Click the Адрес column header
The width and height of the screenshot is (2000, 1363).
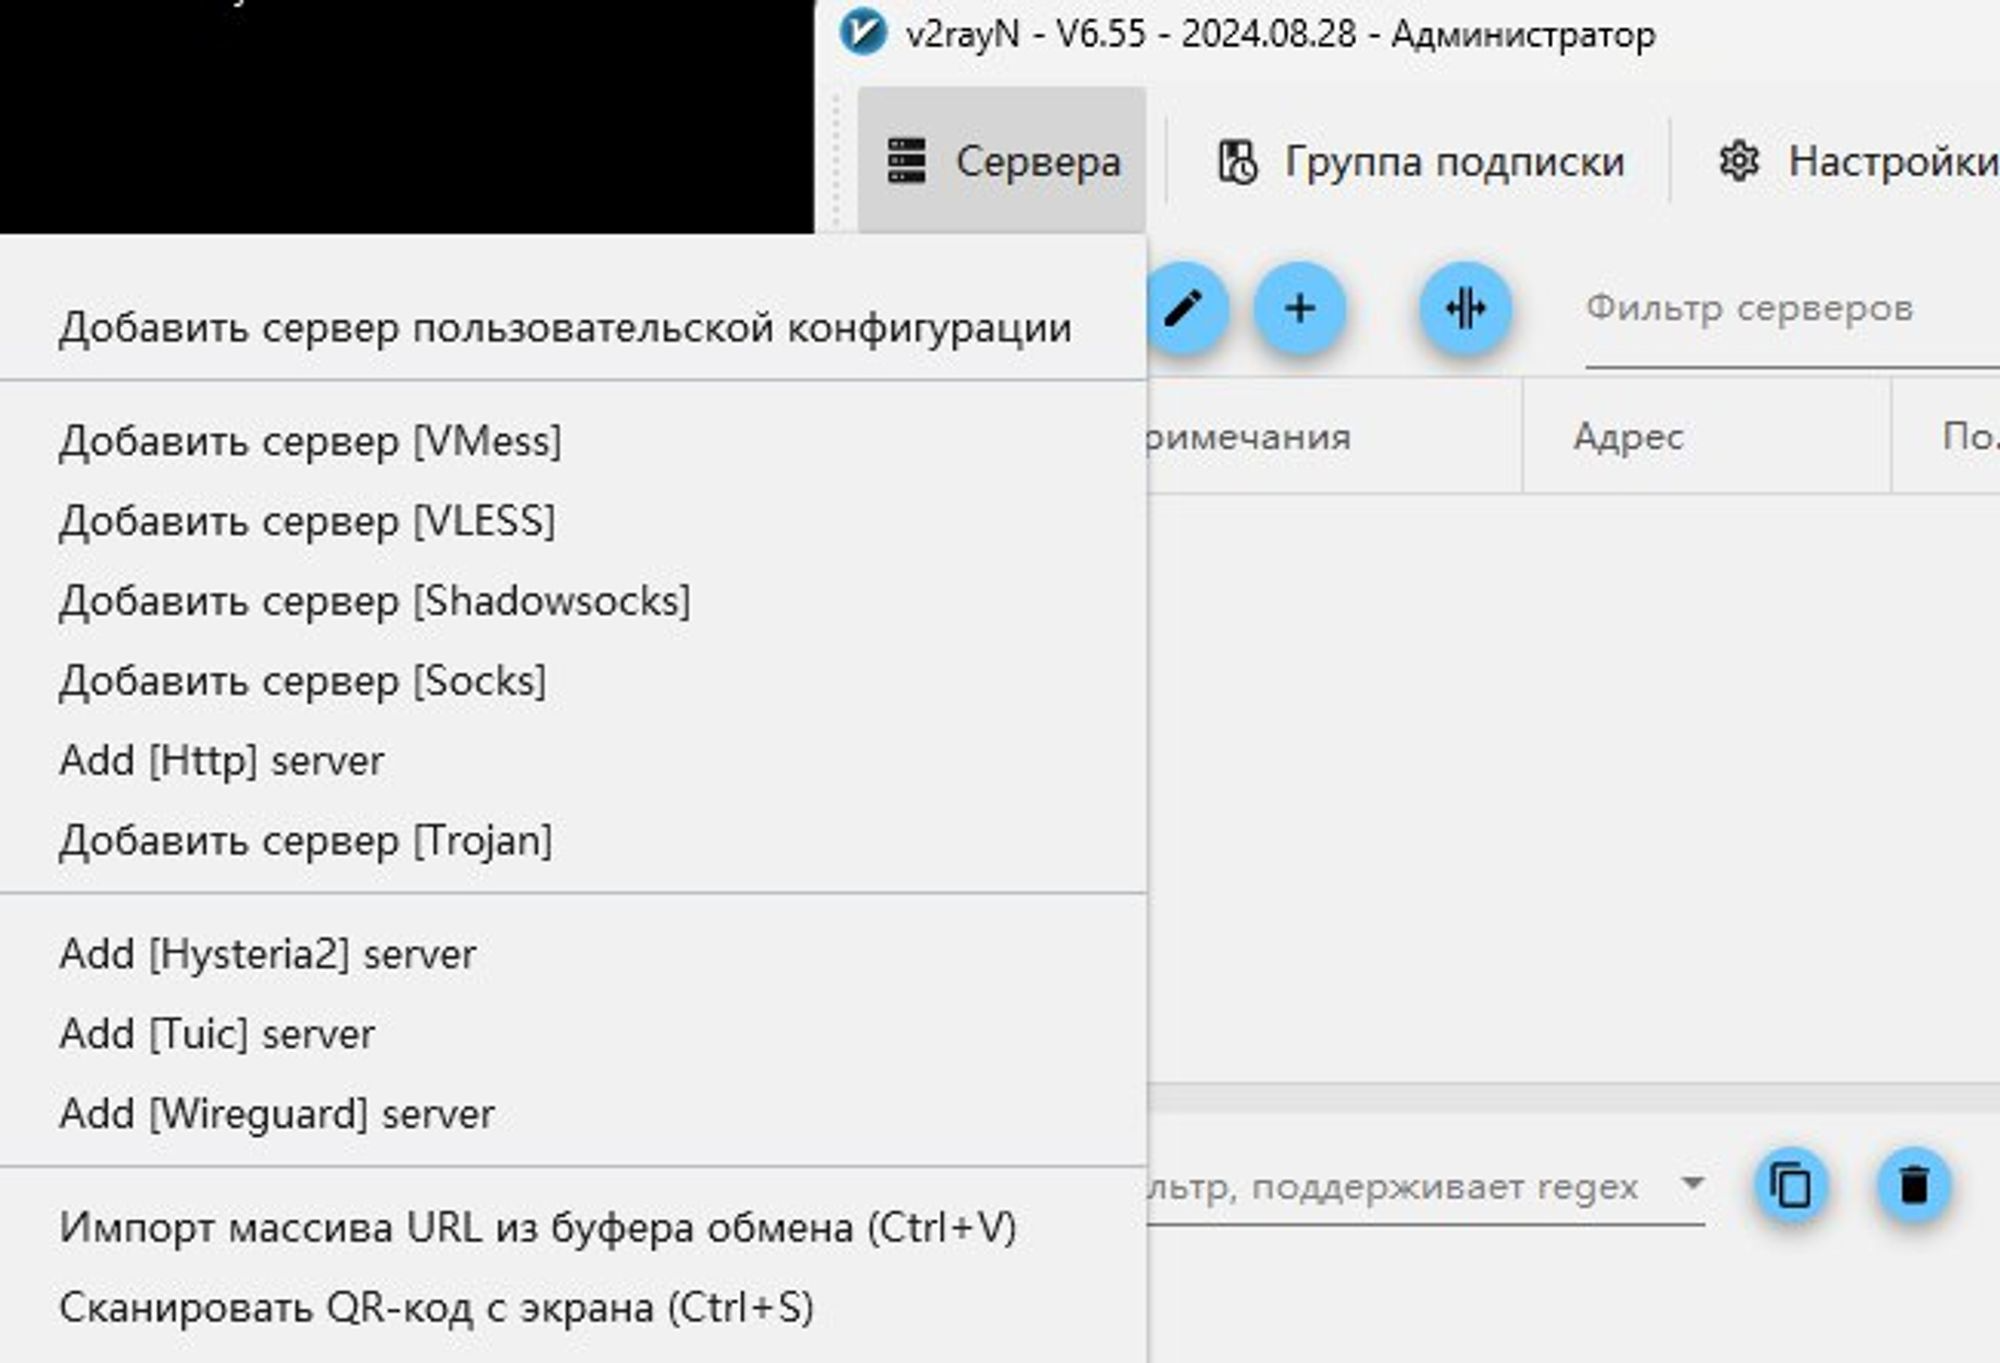coord(1628,437)
